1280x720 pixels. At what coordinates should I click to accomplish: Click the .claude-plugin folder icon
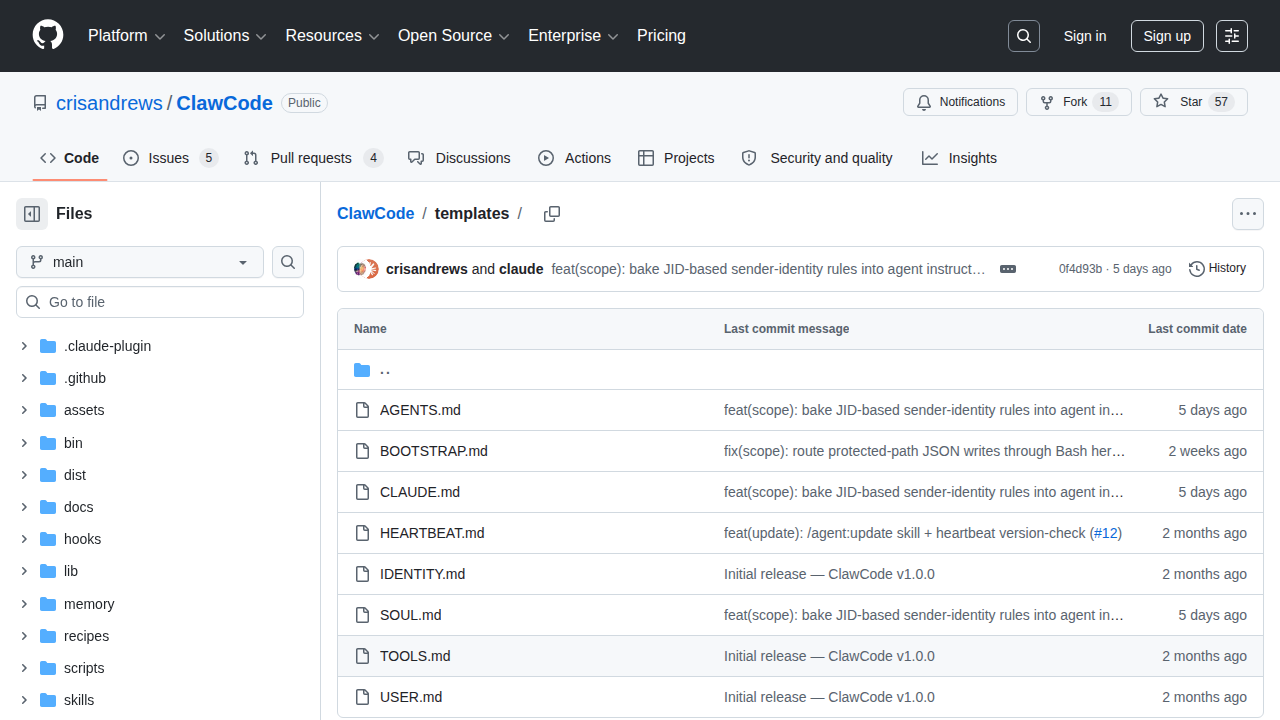coord(48,346)
